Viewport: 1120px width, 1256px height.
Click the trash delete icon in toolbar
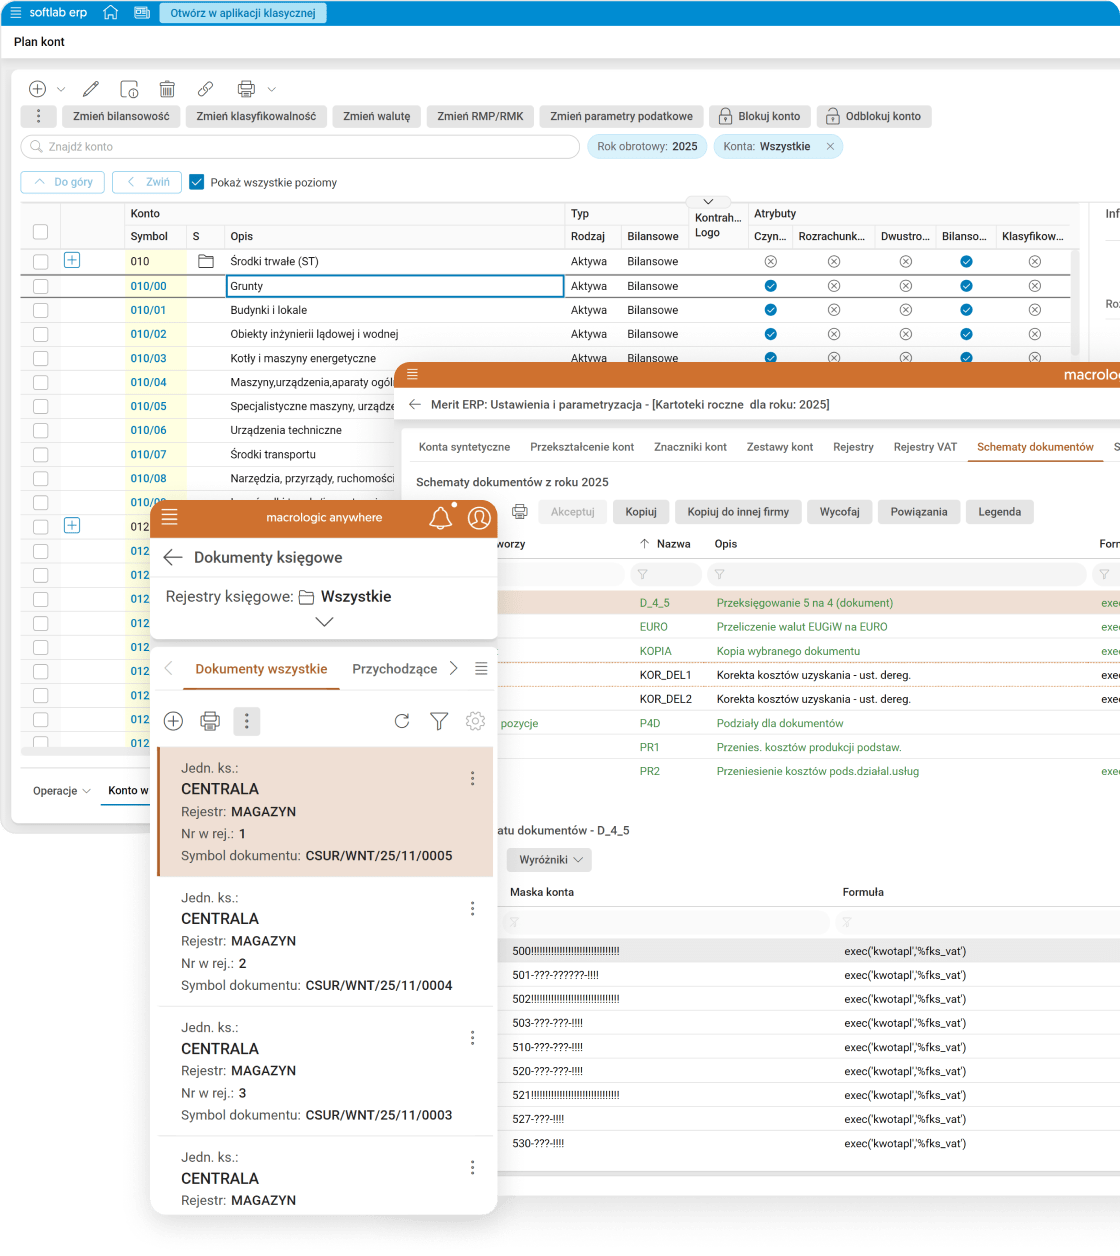[x=167, y=89]
